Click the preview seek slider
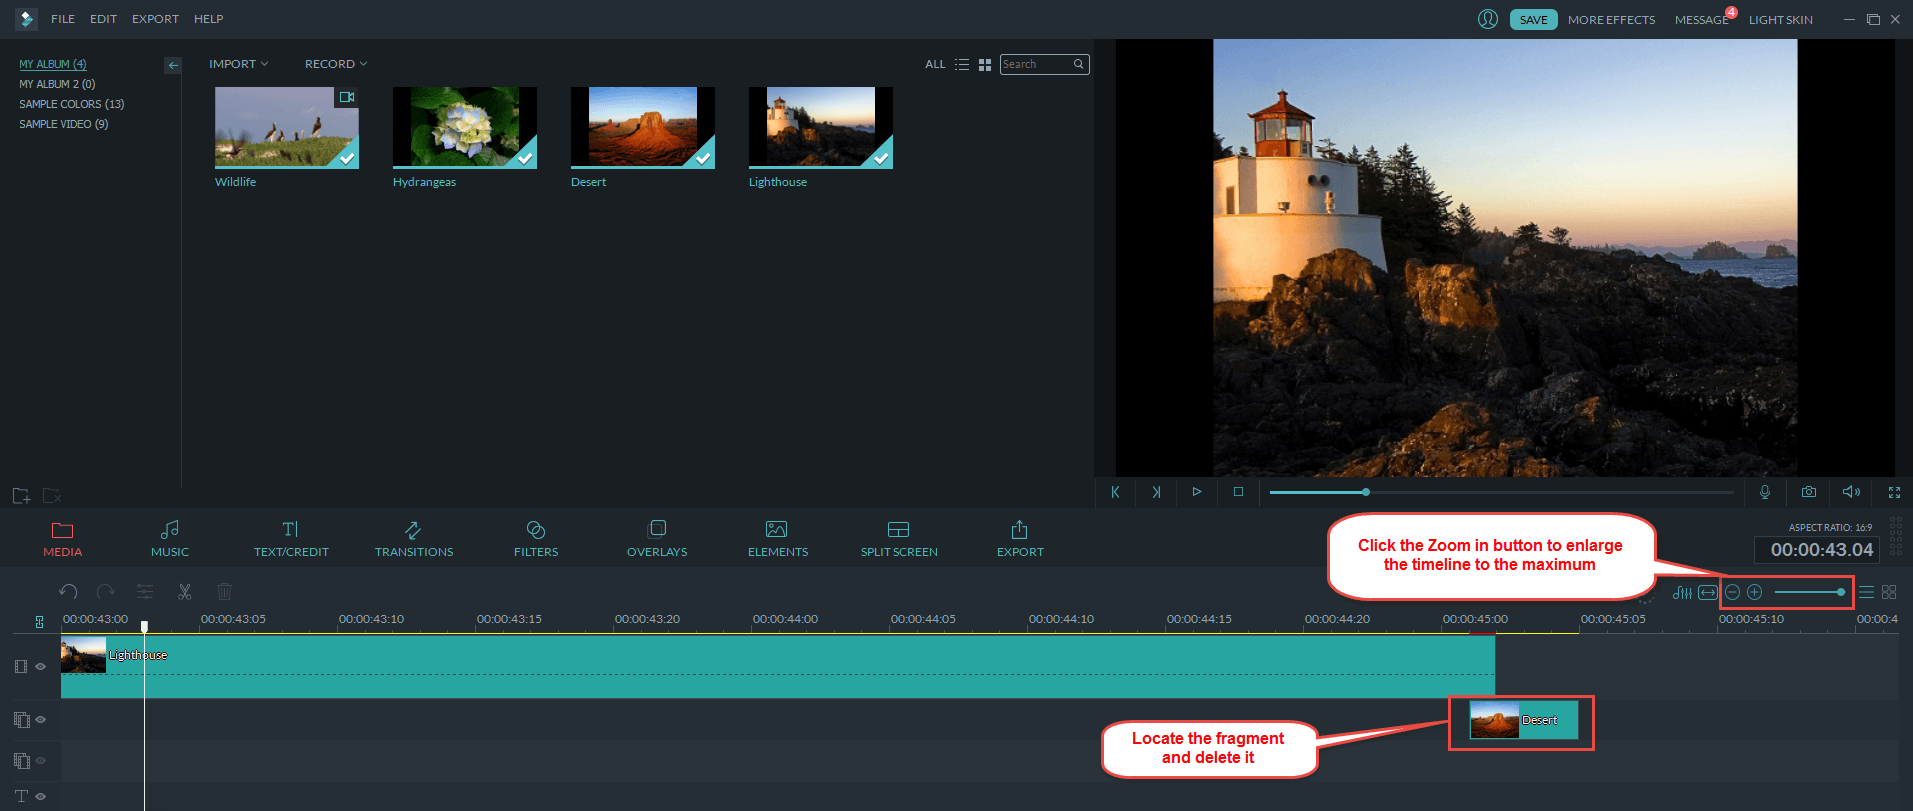The width and height of the screenshot is (1913, 811). (1502, 492)
